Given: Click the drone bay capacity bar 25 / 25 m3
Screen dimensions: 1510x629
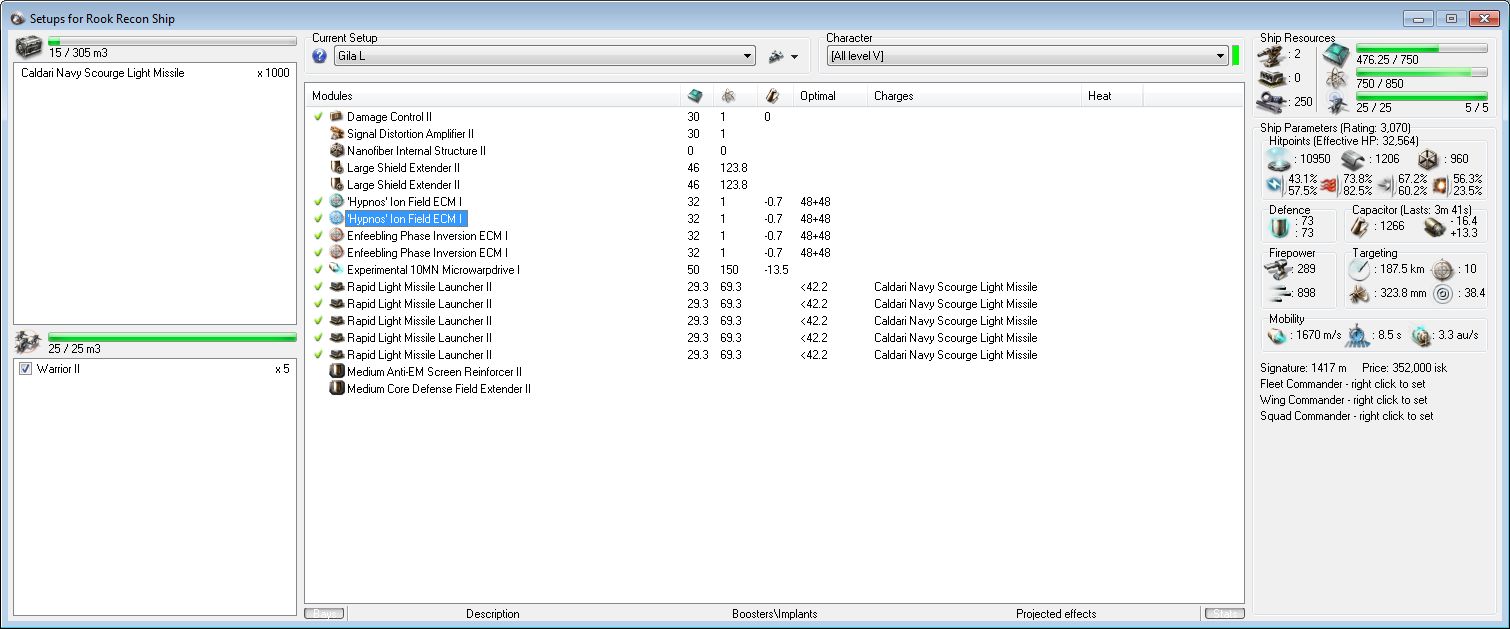Looking at the screenshot, I should [172, 338].
